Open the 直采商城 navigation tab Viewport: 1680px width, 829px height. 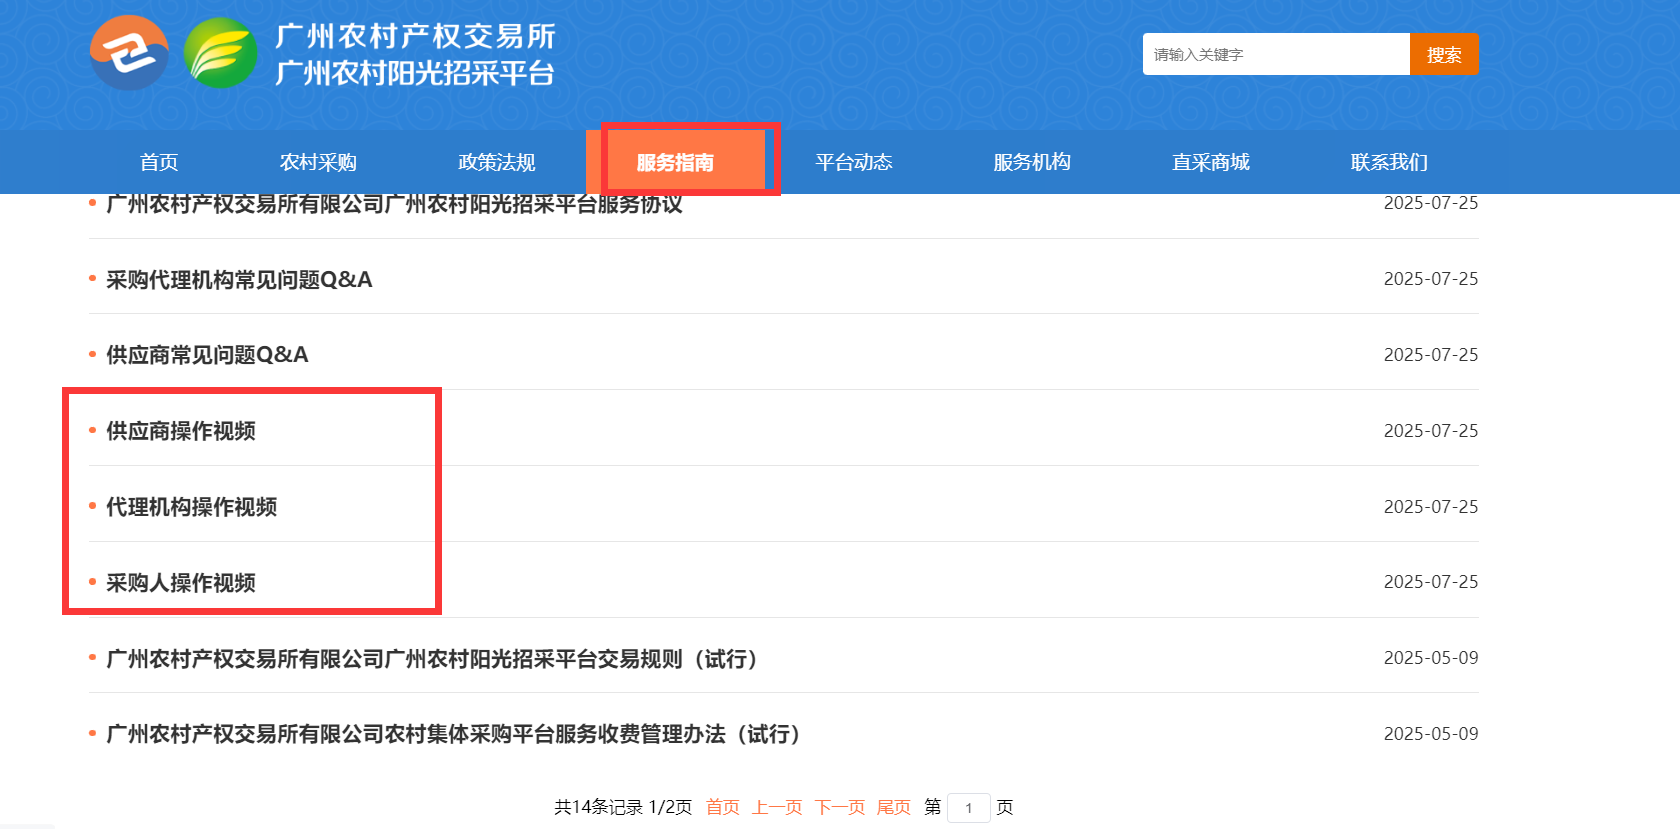pos(1210,162)
